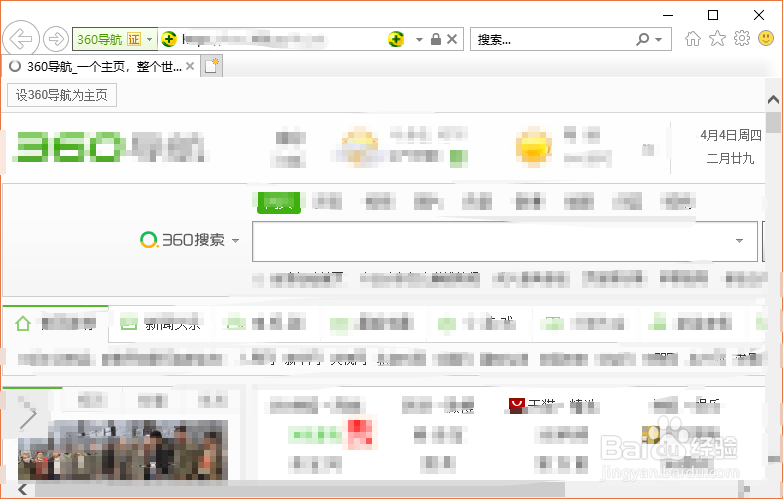The image size is (783, 499).
Task: Click the 设360导航为主页 button
Action: 62,95
